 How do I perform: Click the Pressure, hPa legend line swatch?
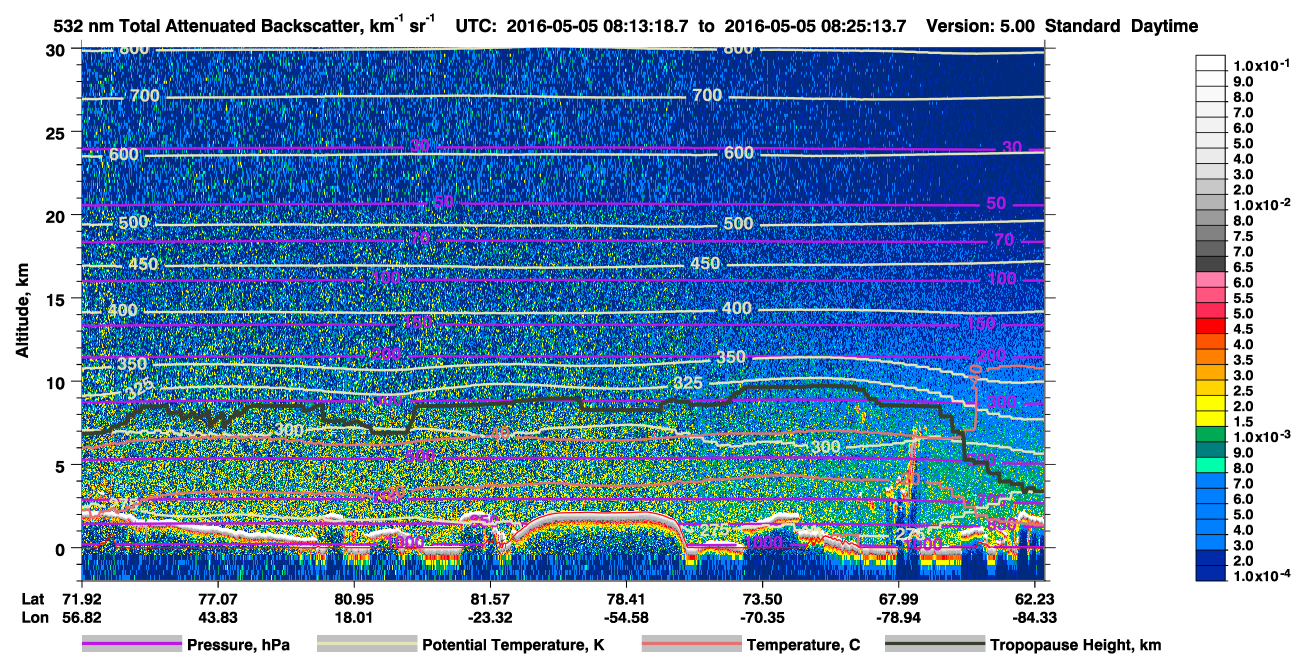pos(131,645)
